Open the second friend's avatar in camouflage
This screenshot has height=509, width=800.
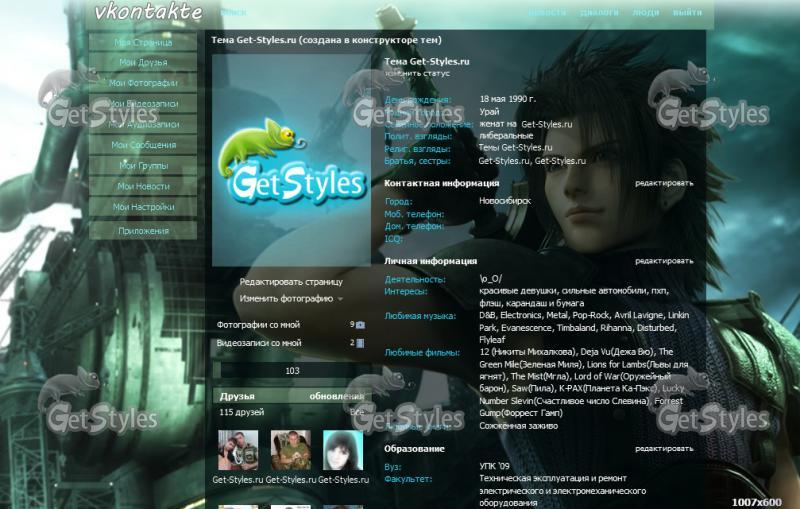point(290,450)
